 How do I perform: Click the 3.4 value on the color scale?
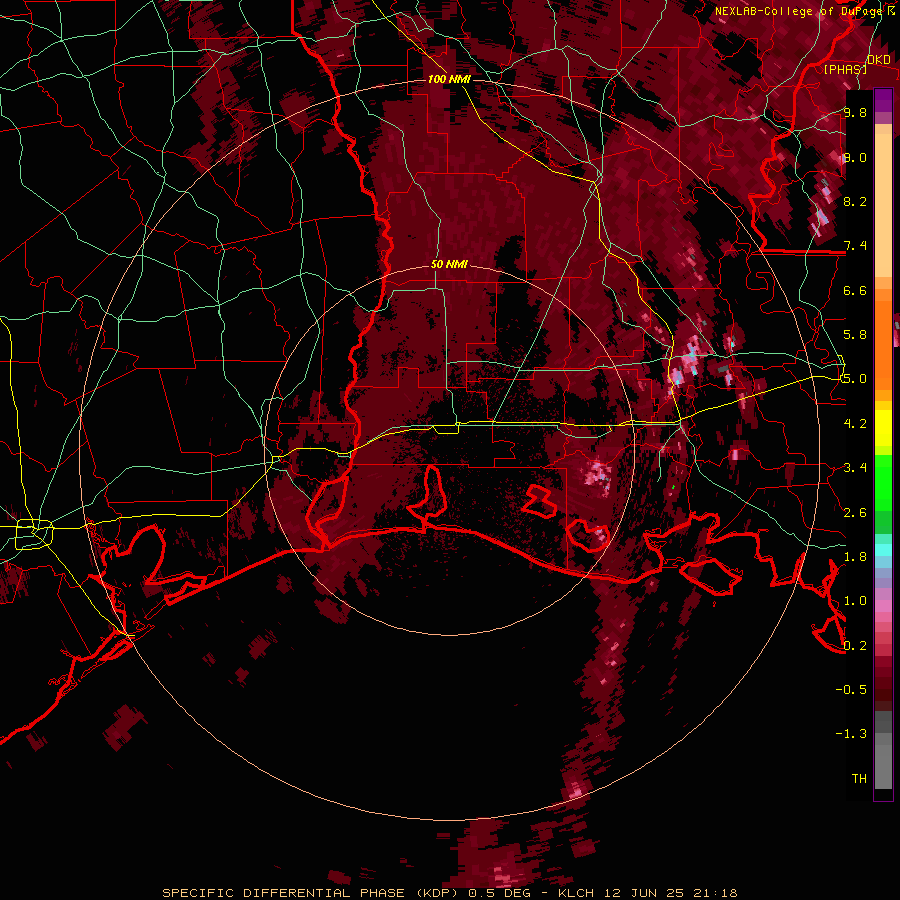[855, 468]
